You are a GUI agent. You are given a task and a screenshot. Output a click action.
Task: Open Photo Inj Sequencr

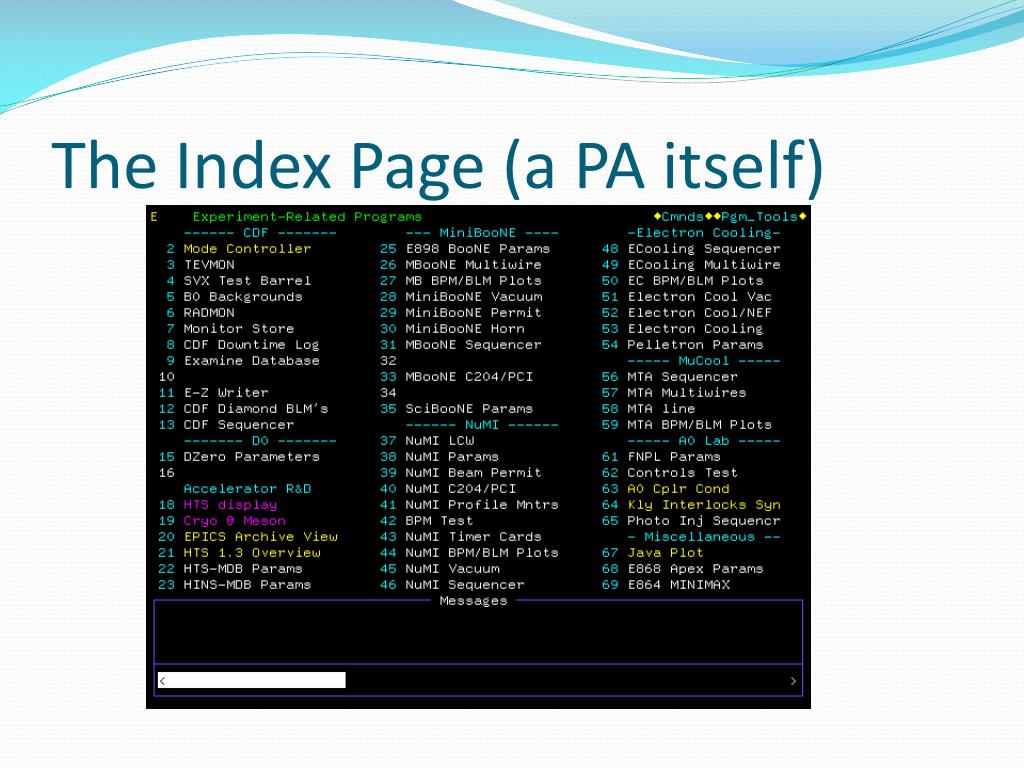click(x=703, y=520)
